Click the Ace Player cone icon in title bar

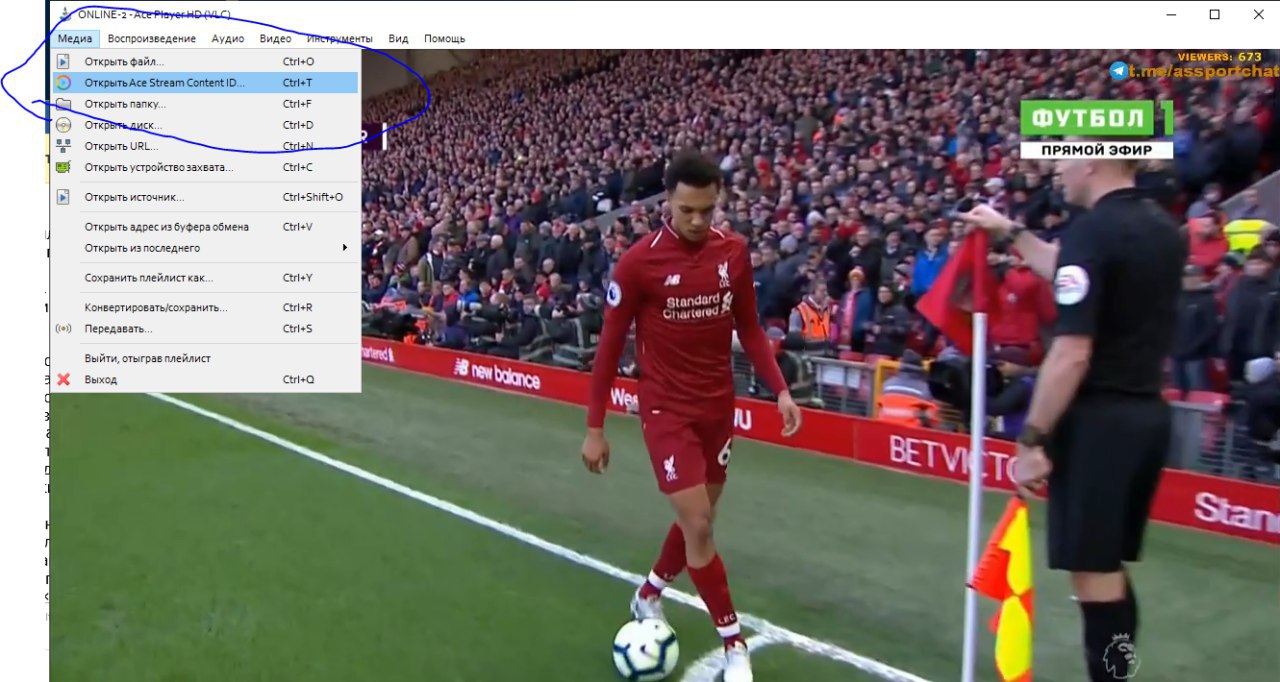(x=65, y=14)
